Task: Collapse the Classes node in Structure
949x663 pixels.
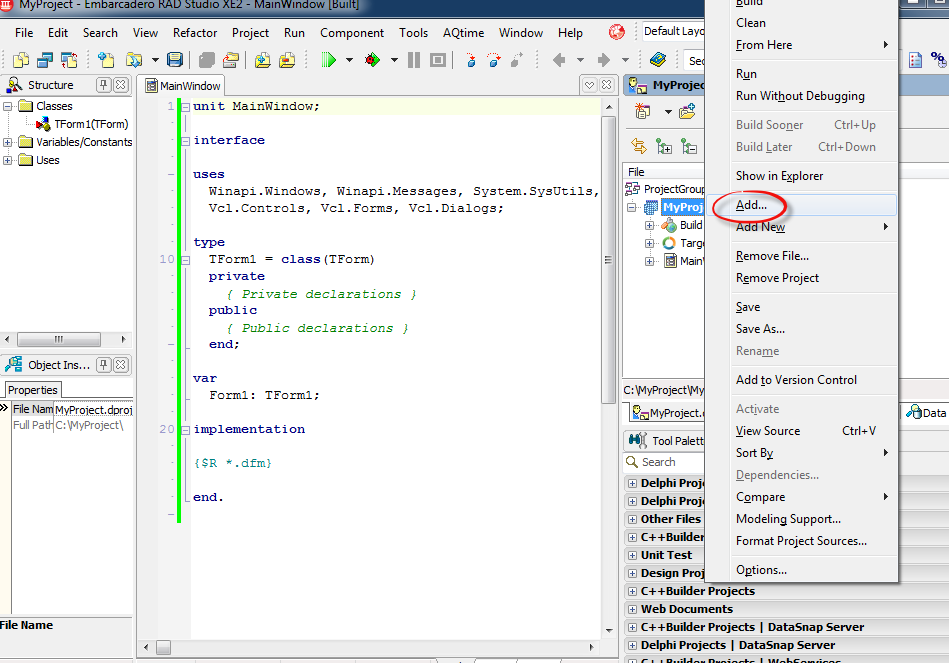Action: (7, 107)
